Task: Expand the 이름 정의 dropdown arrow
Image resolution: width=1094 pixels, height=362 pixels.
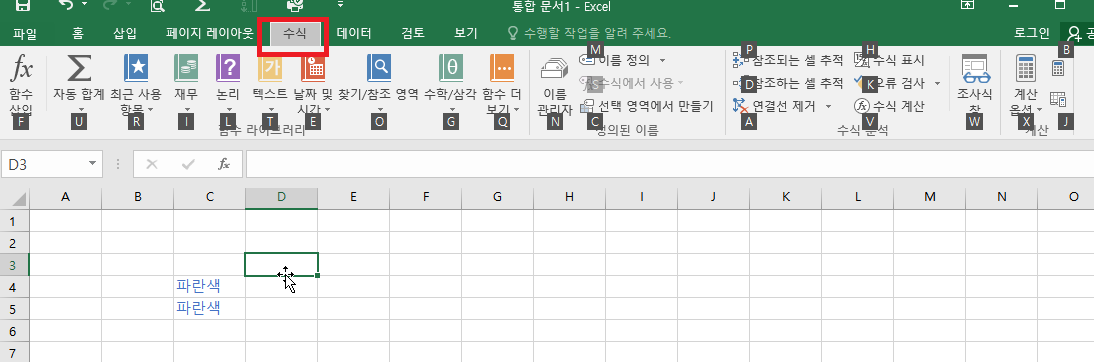Action: point(662,61)
